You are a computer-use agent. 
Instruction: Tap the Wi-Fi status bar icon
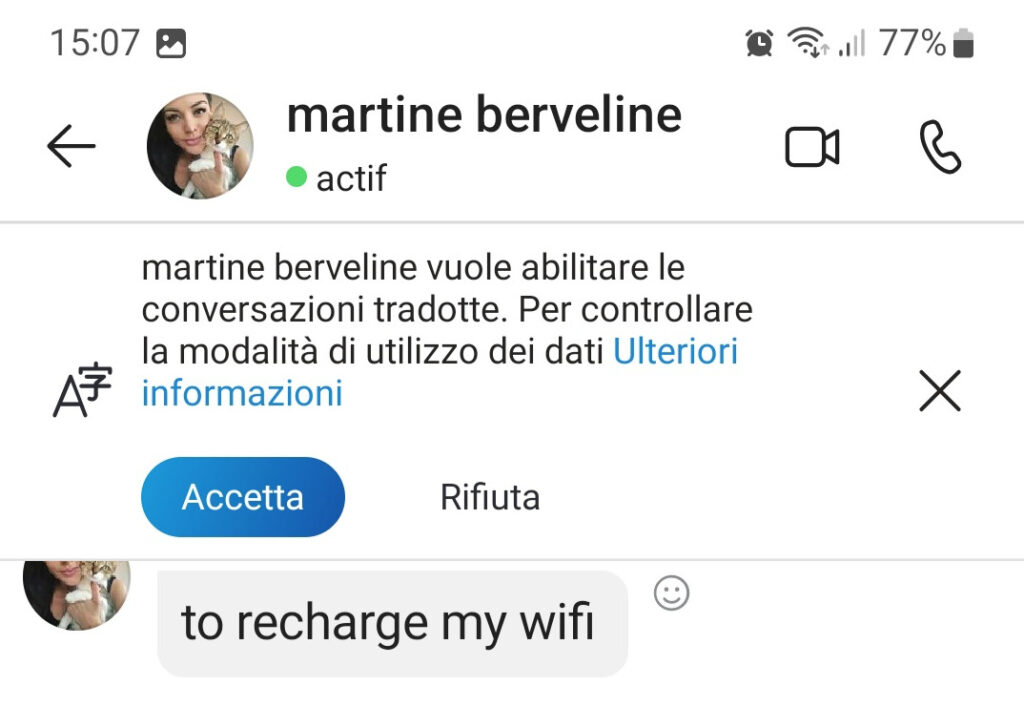[807, 42]
